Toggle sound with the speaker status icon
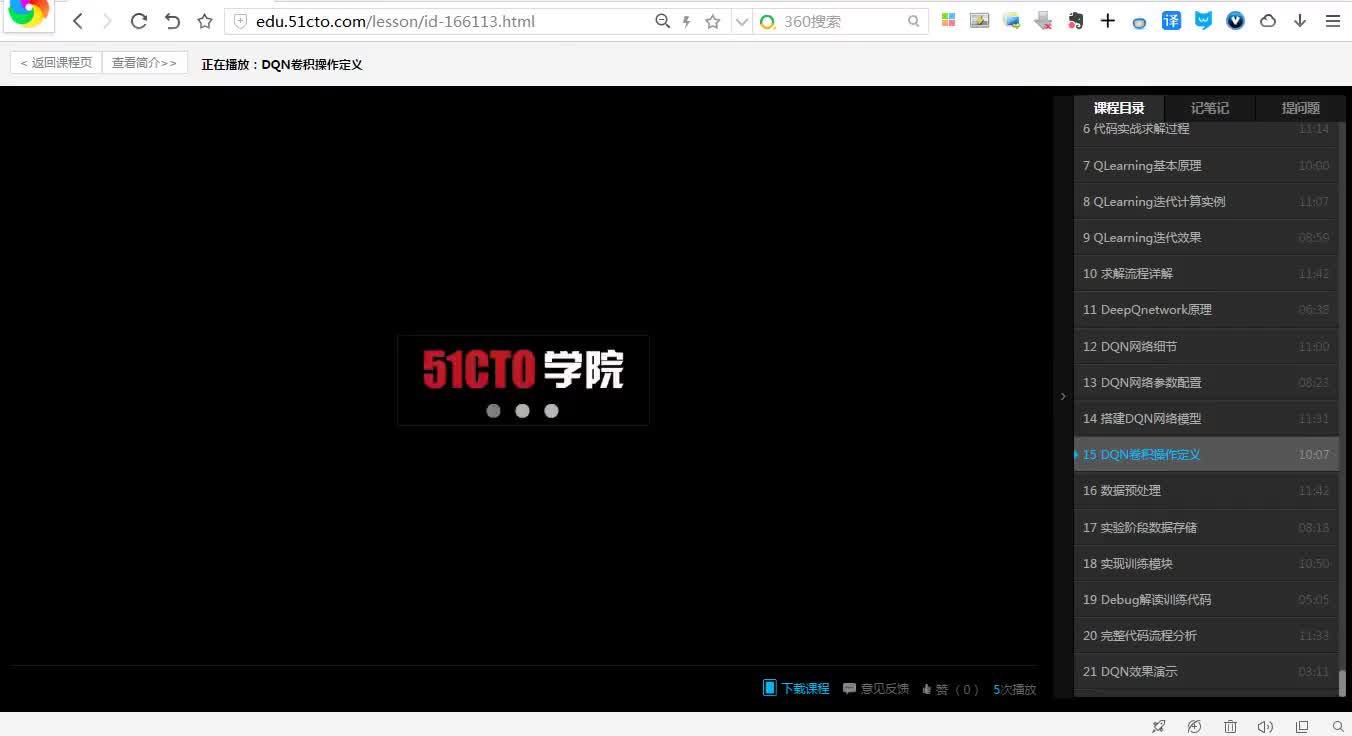1352x736 pixels. tap(1266, 726)
